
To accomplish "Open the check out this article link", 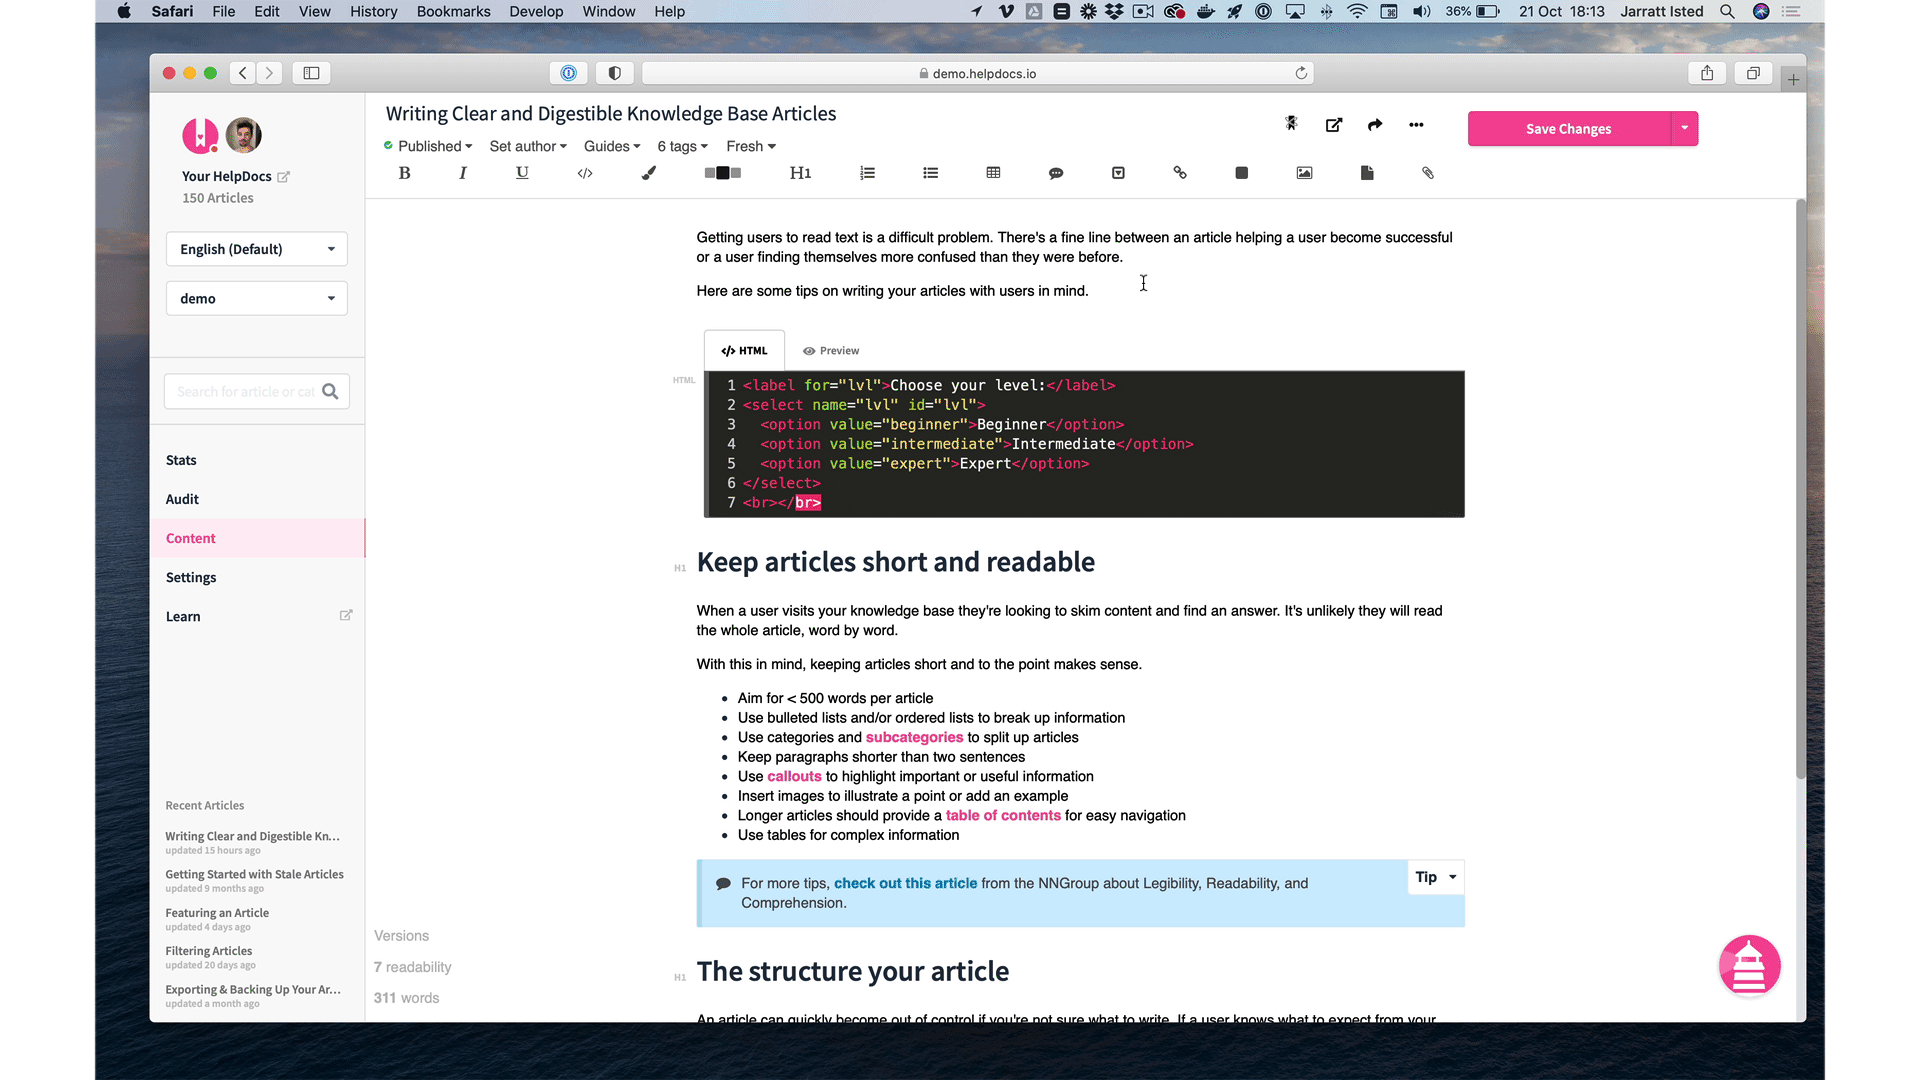I will (x=906, y=882).
